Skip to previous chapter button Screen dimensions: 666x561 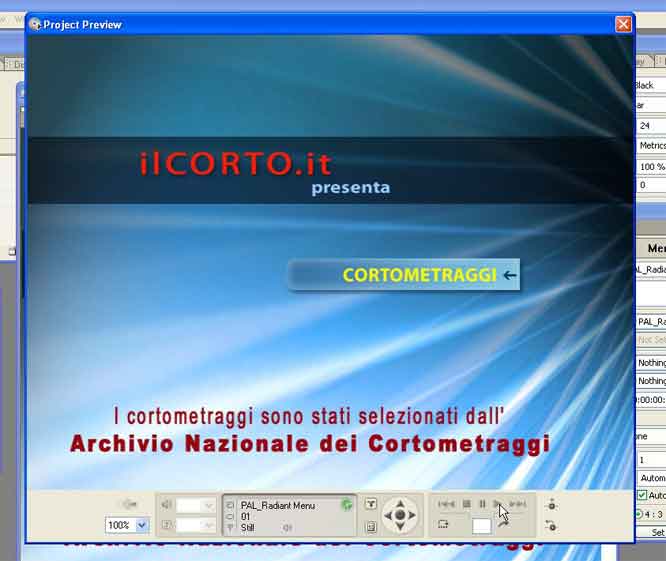pos(447,505)
